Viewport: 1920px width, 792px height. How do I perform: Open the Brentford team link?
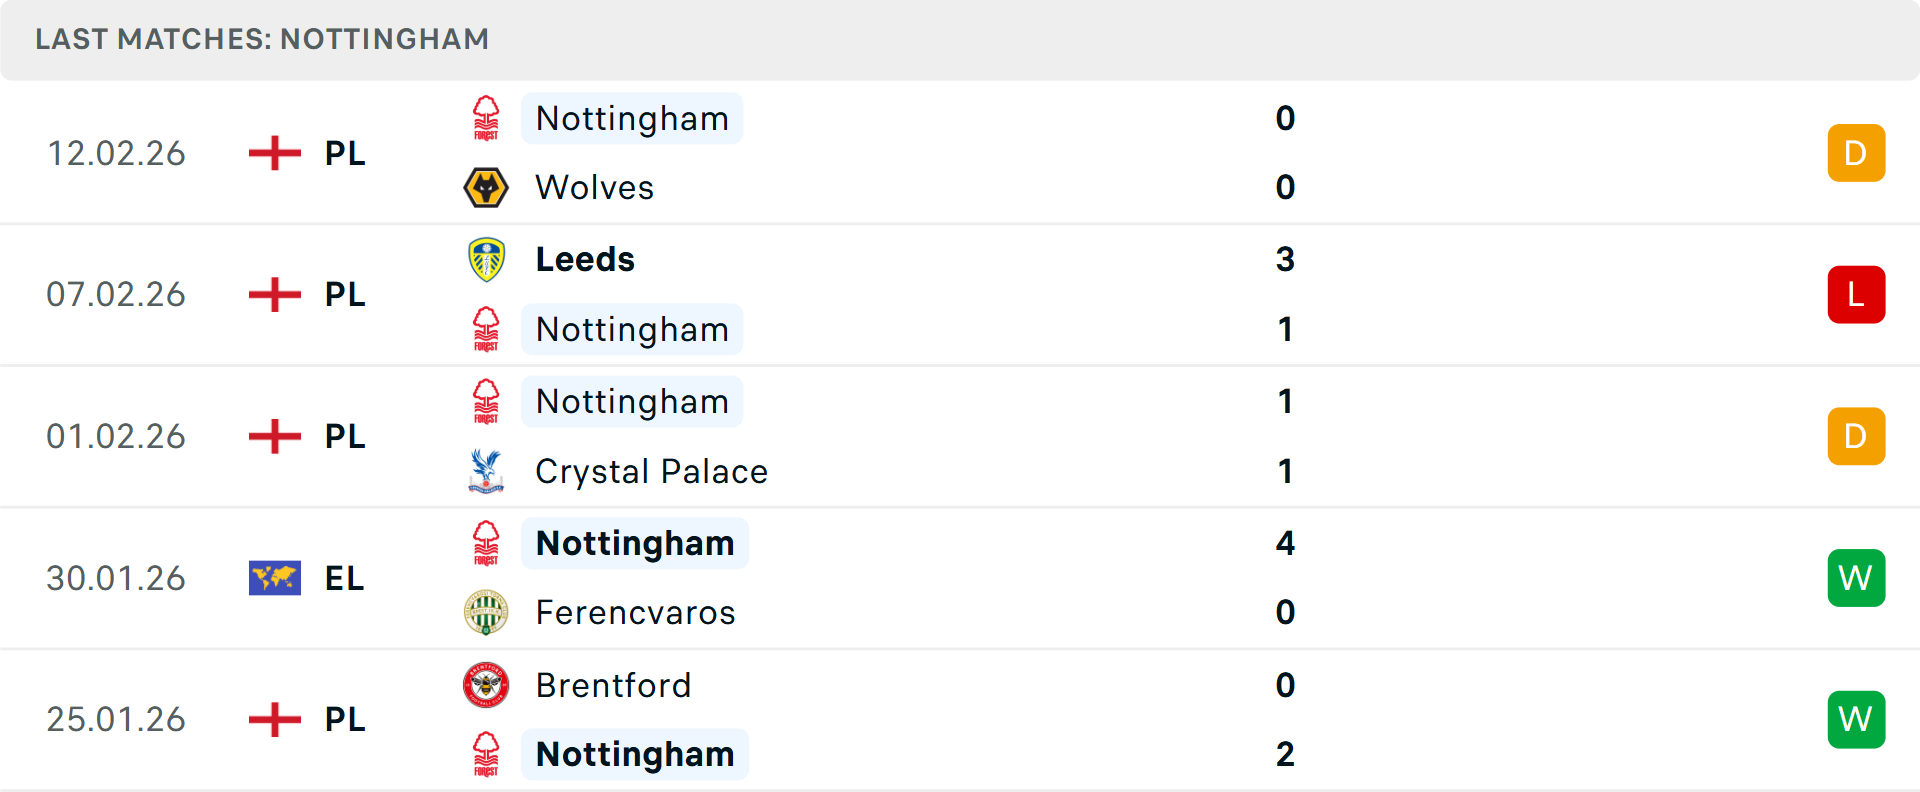point(613,685)
